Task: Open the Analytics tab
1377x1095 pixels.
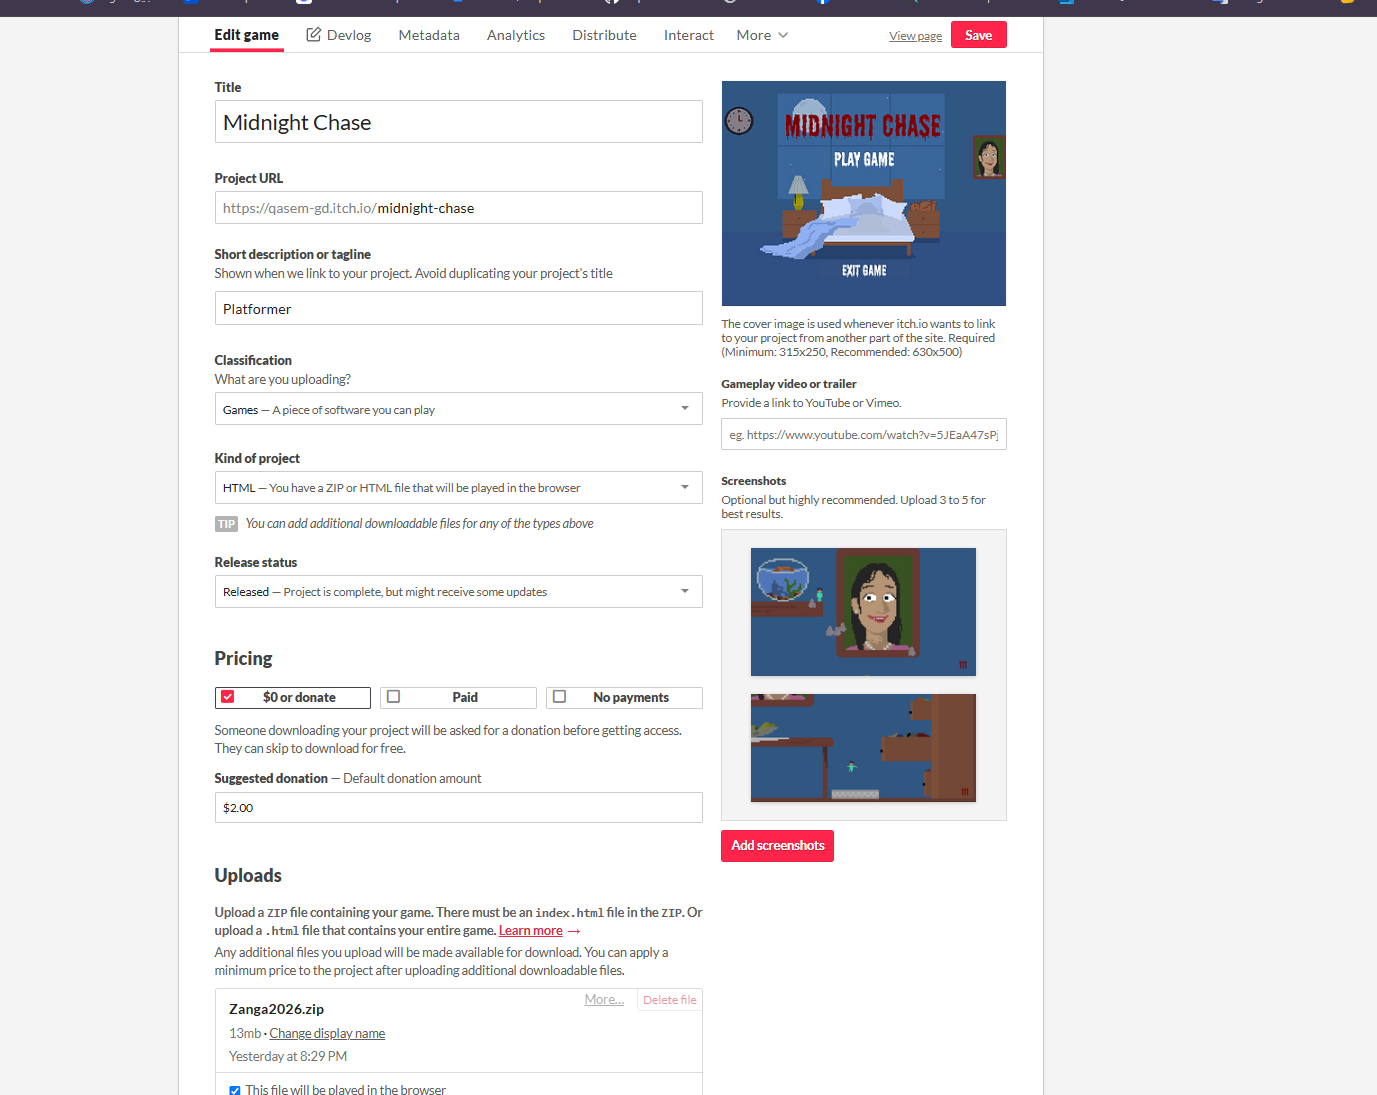Action: 516,35
